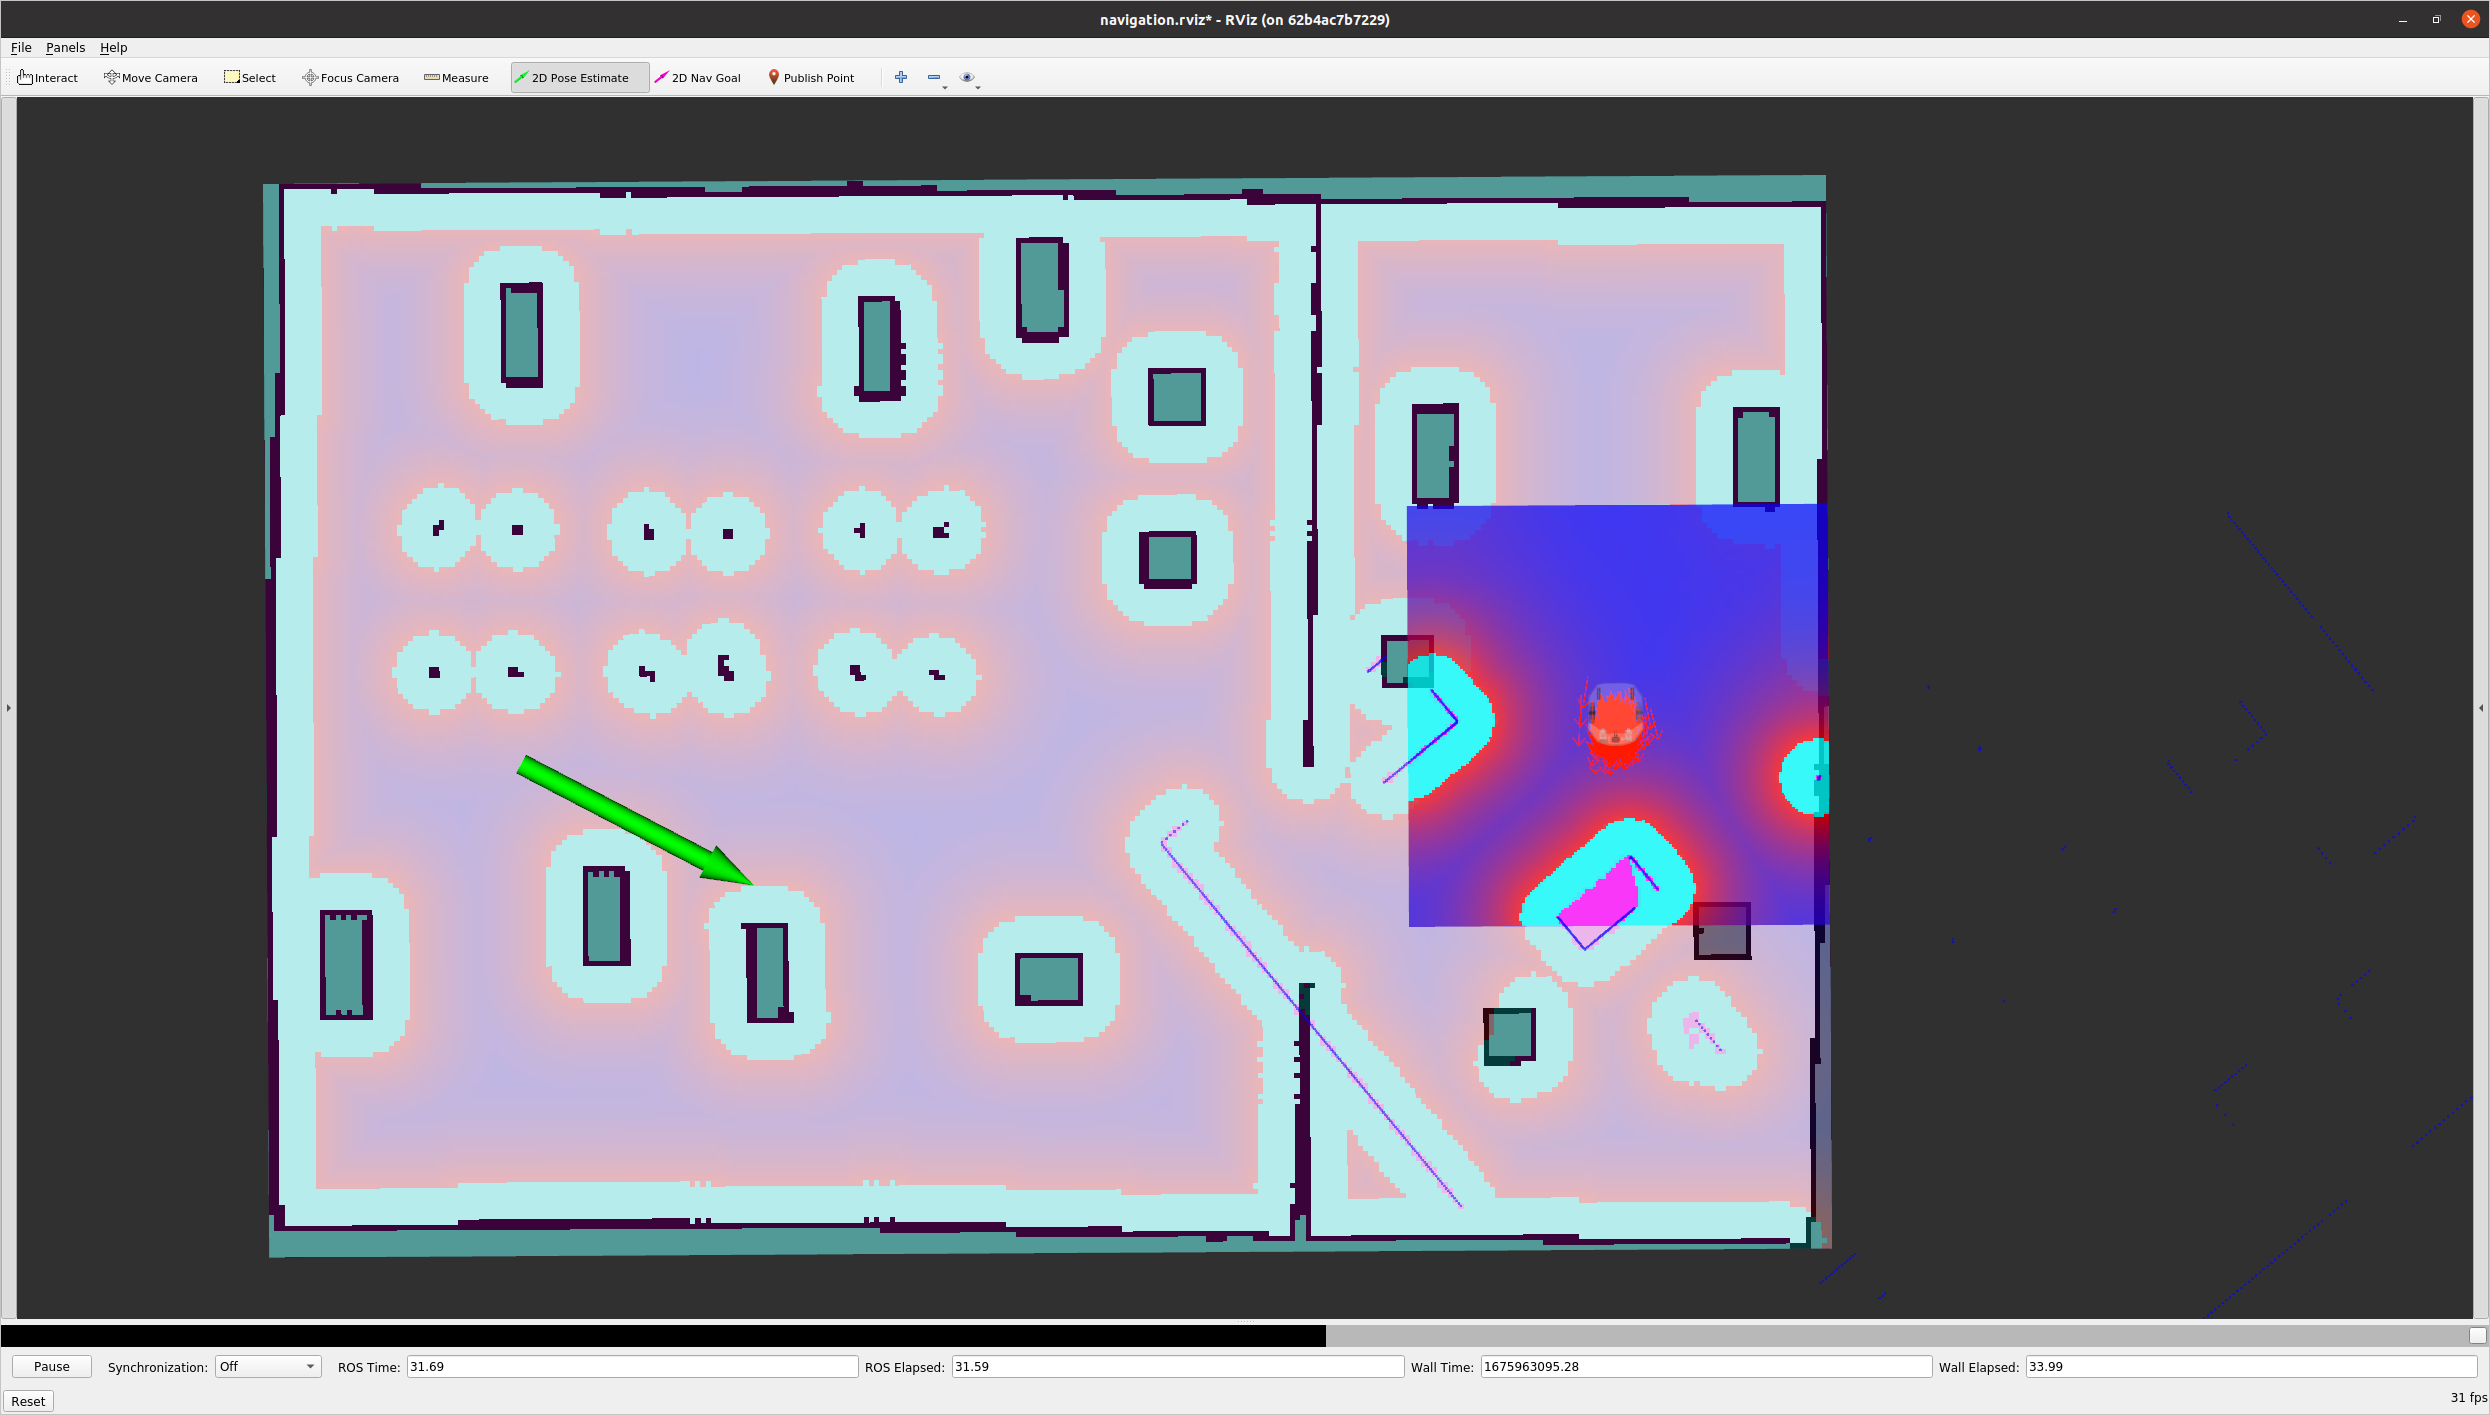This screenshot has width=2490, height=1415.
Task: Expand the collapsed right side panel
Action: coord(2481,708)
